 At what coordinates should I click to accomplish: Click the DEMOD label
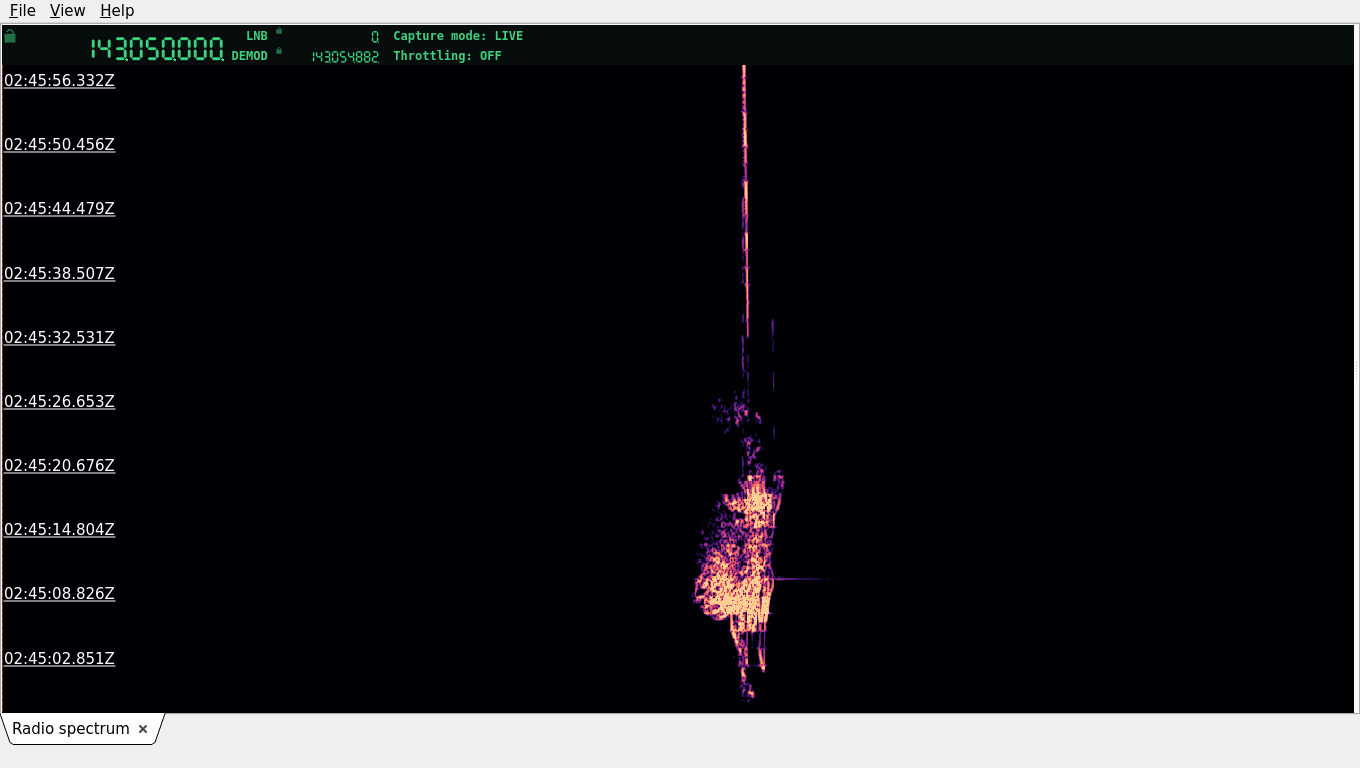(250, 56)
